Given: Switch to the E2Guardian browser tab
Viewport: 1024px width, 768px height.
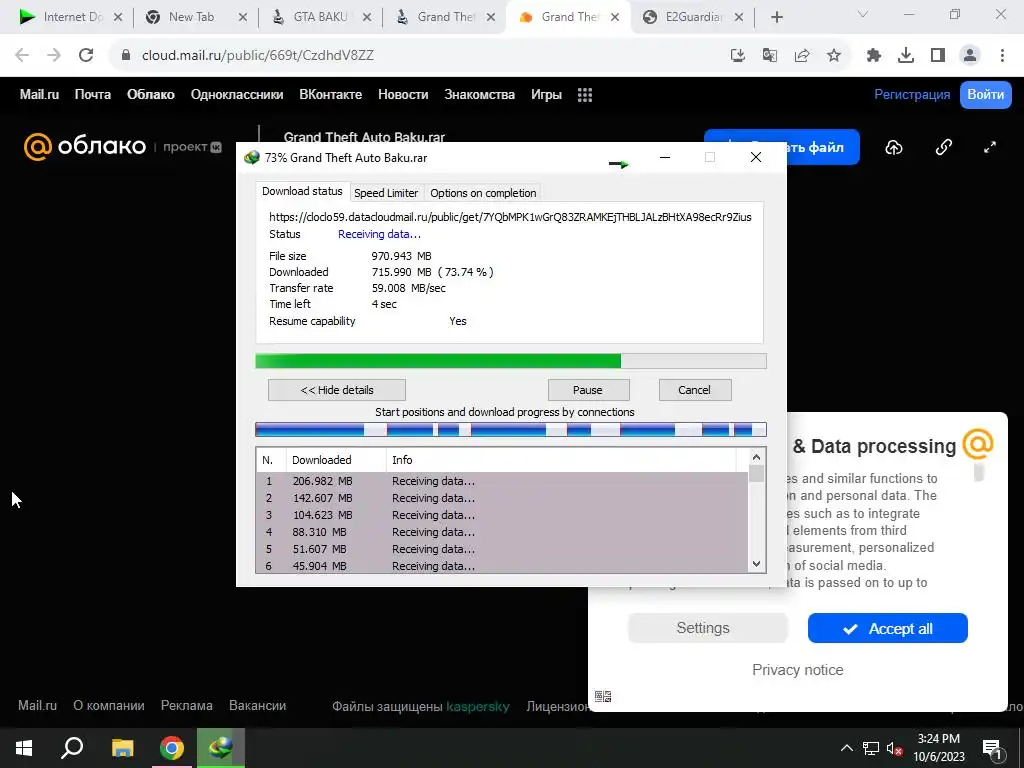Looking at the screenshot, I should click(x=692, y=17).
